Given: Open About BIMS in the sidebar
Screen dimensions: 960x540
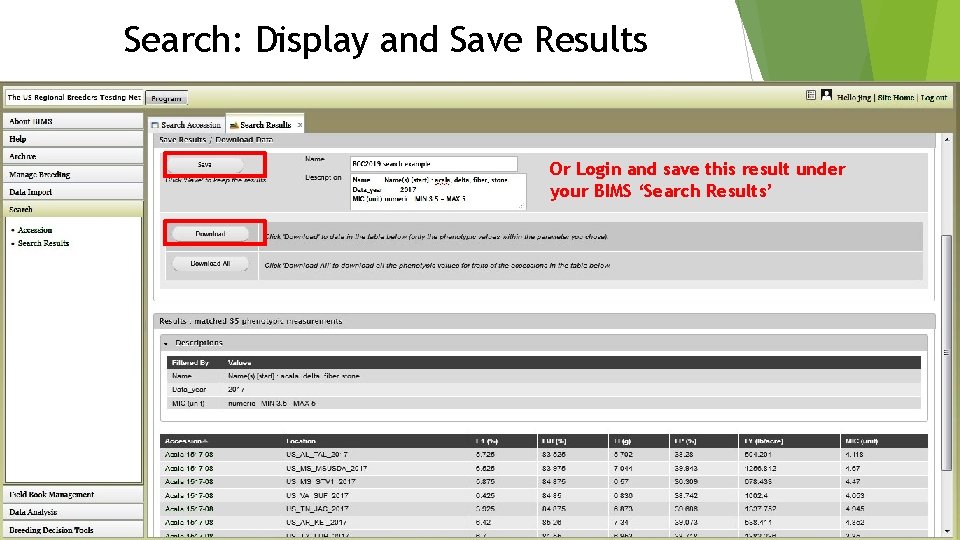Looking at the screenshot, I should 73,121.
